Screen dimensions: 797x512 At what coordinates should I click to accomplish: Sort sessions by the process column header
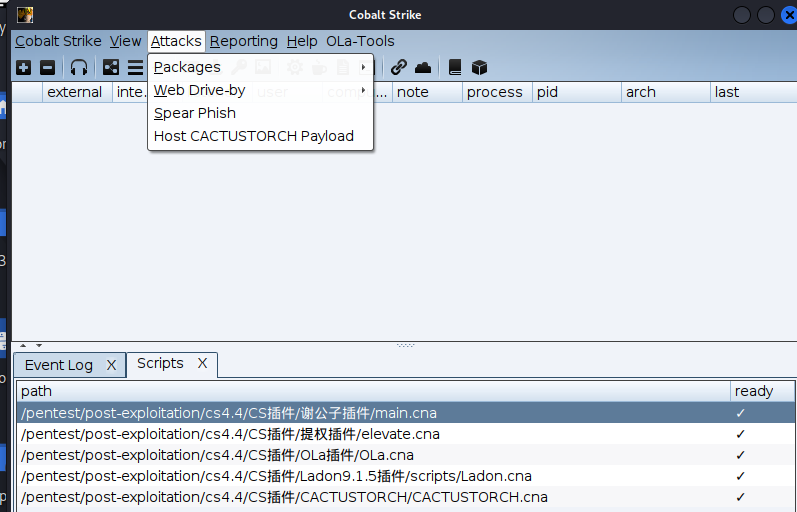tap(495, 92)
